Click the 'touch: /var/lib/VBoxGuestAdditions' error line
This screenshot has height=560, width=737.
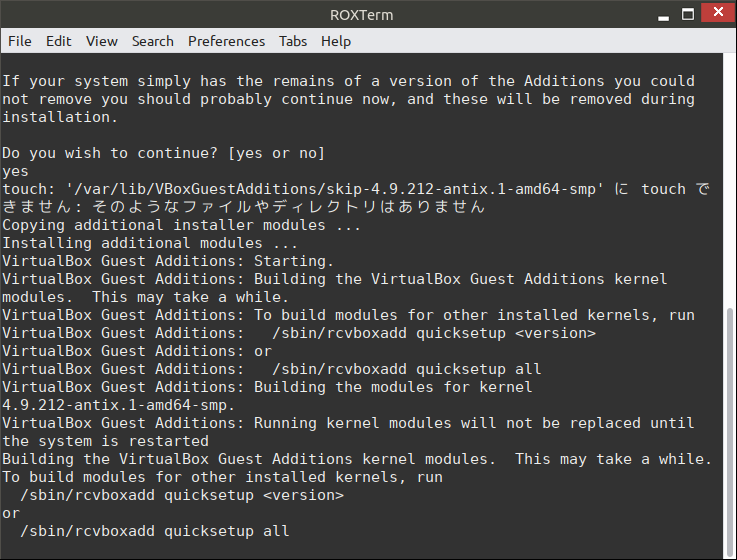(x=356, y=189)
